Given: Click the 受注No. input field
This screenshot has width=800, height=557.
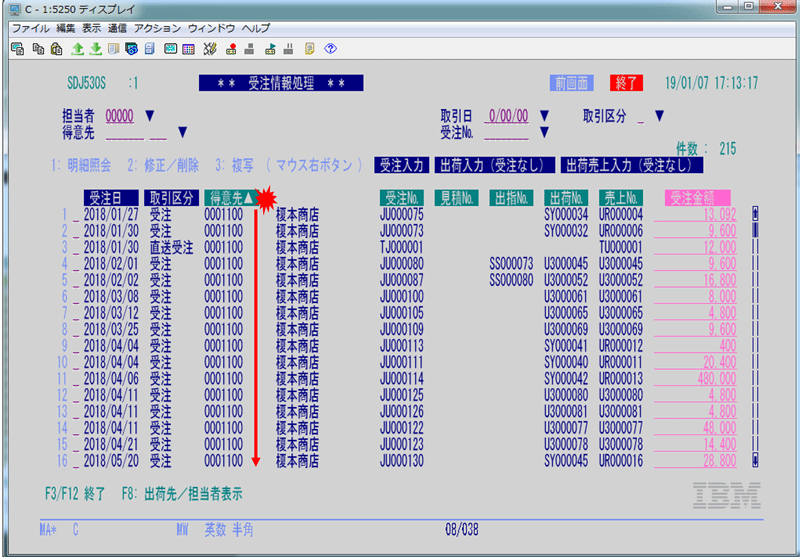Looking at the screenshot, I should pos(507,131).
